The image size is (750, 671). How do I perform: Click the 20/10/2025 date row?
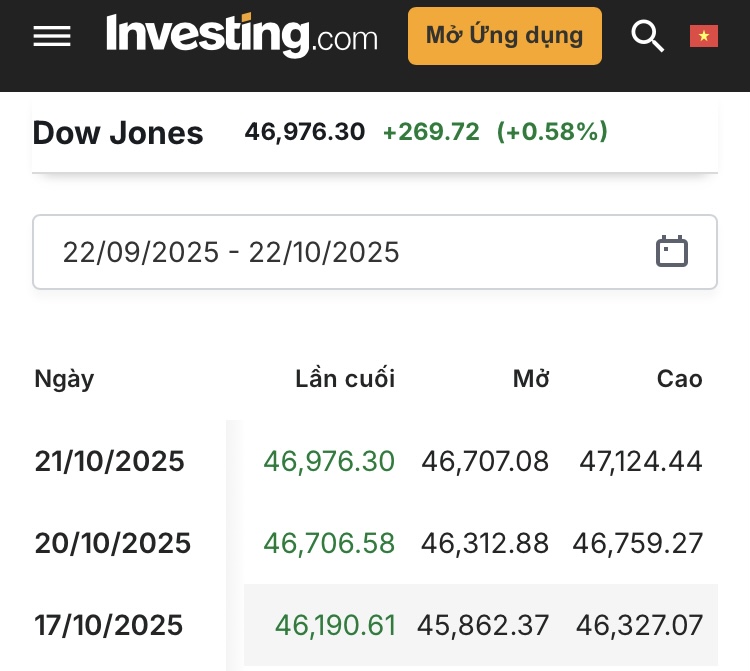coord(113,543)
